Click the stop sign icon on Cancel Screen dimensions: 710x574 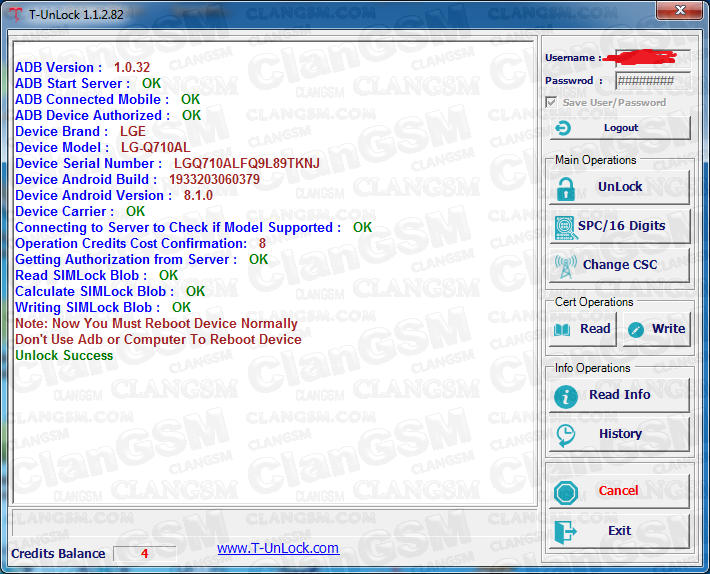click(x=566, y=493)
